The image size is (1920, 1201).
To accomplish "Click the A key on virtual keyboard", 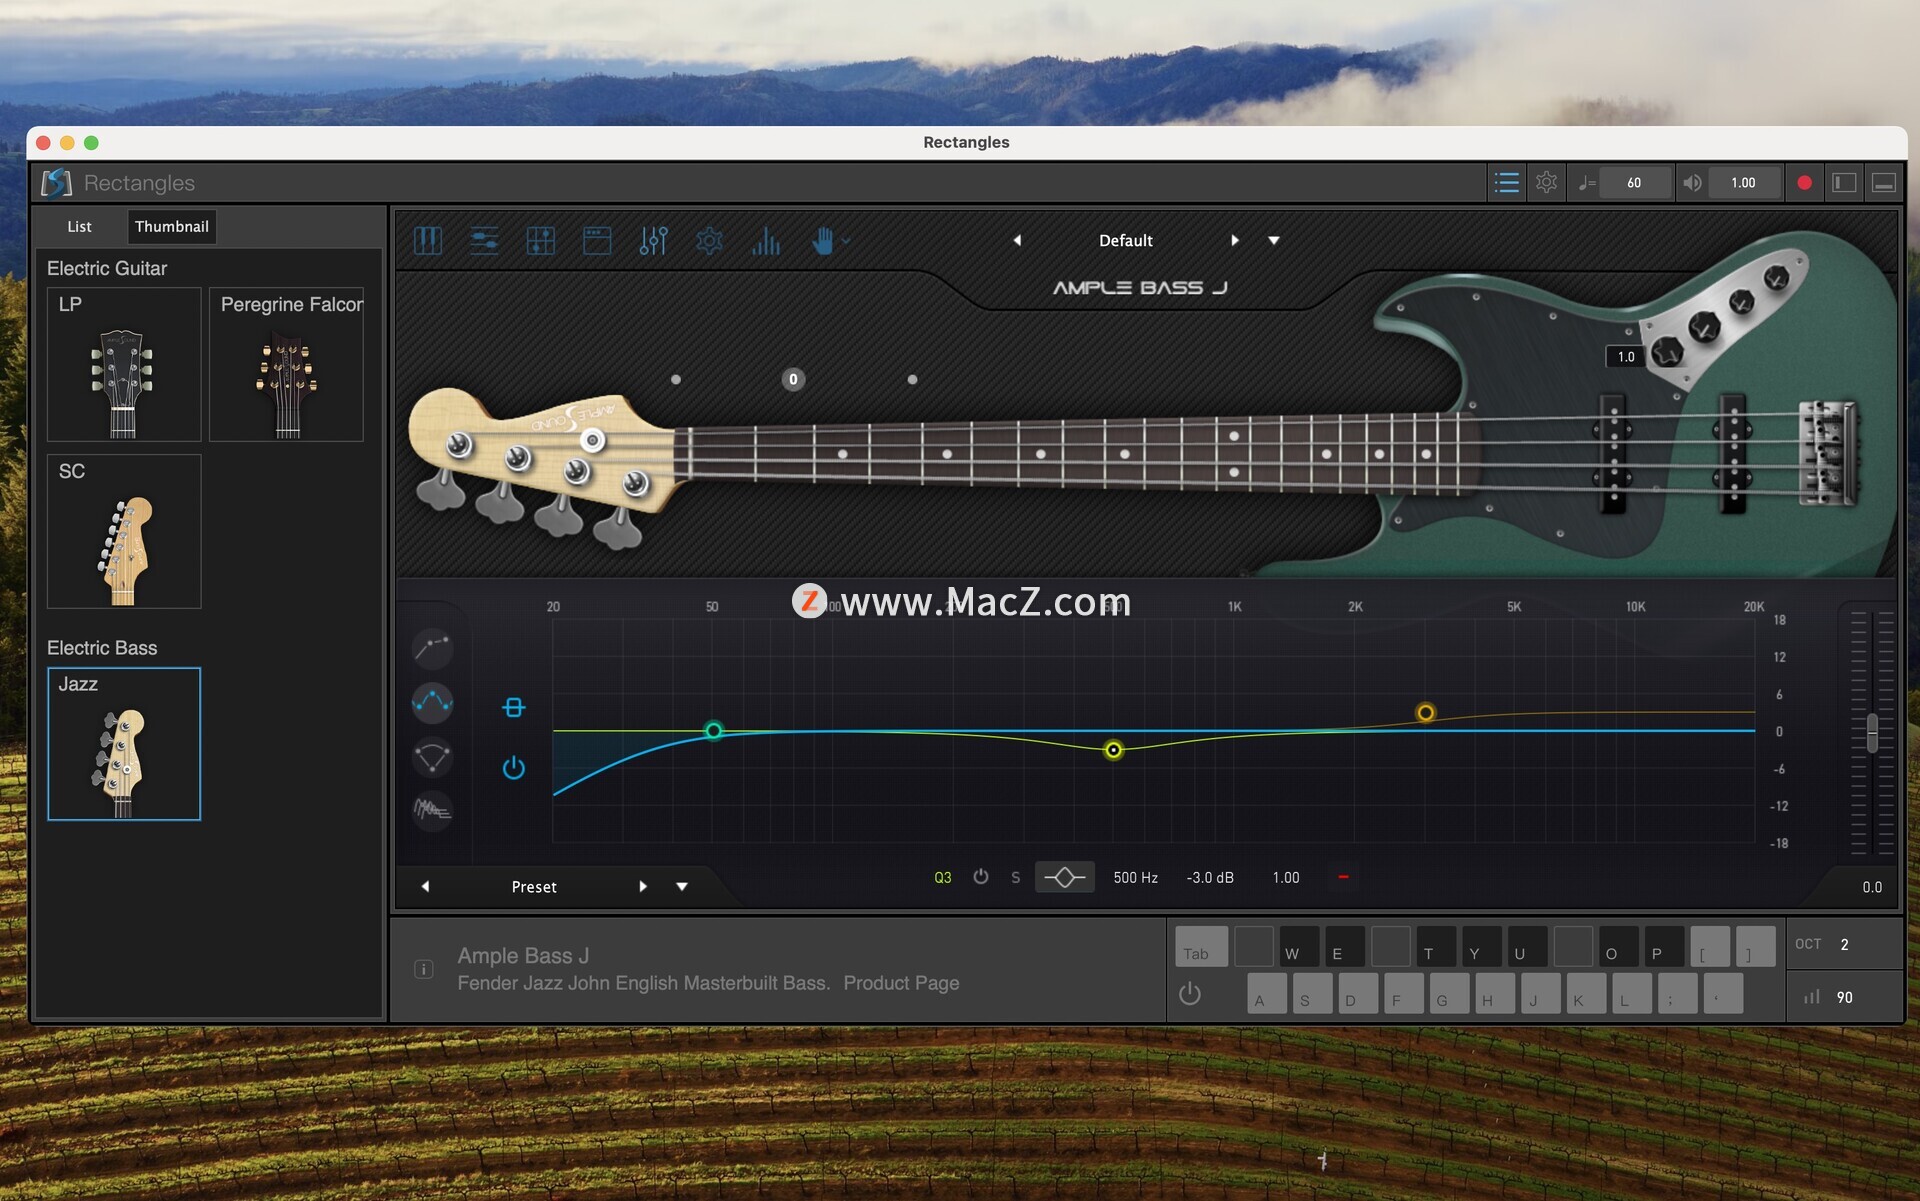I will coord(1267,993).
